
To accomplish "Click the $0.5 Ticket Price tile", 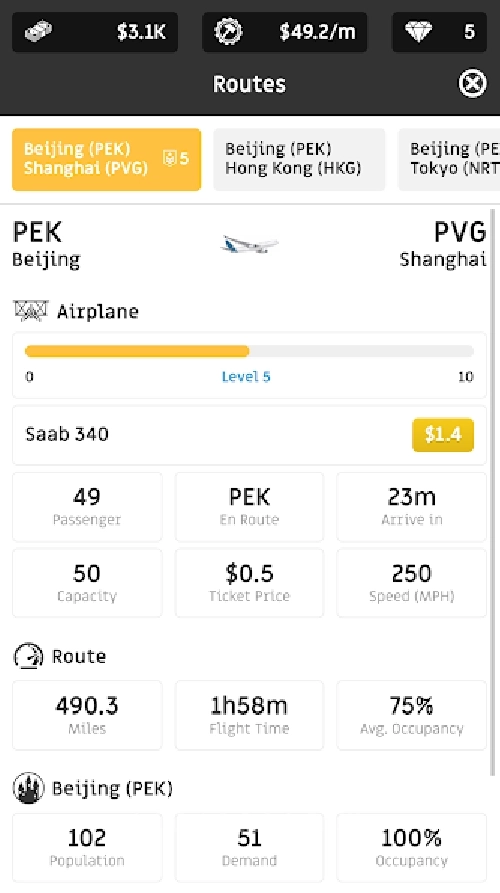I will 249,583.
